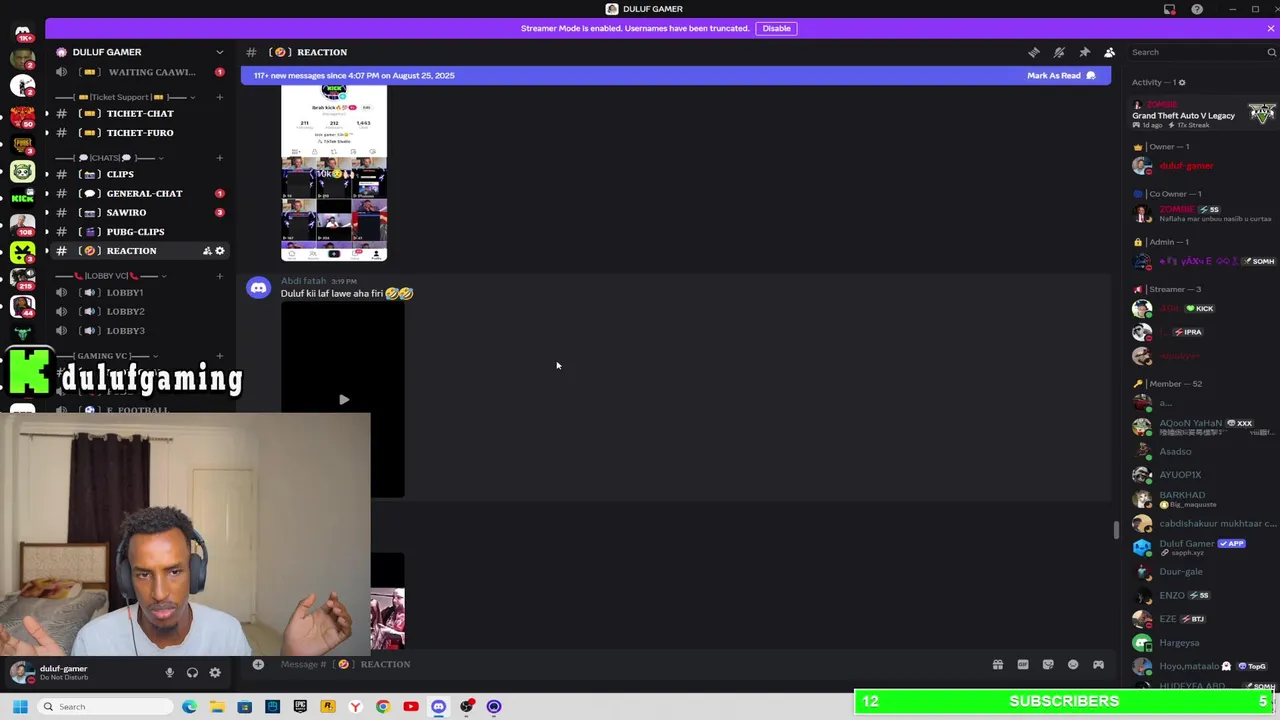Toggle the member list icon
Image resolution: width=1280 pixels, height=720 pixels.
point(1109,52)
